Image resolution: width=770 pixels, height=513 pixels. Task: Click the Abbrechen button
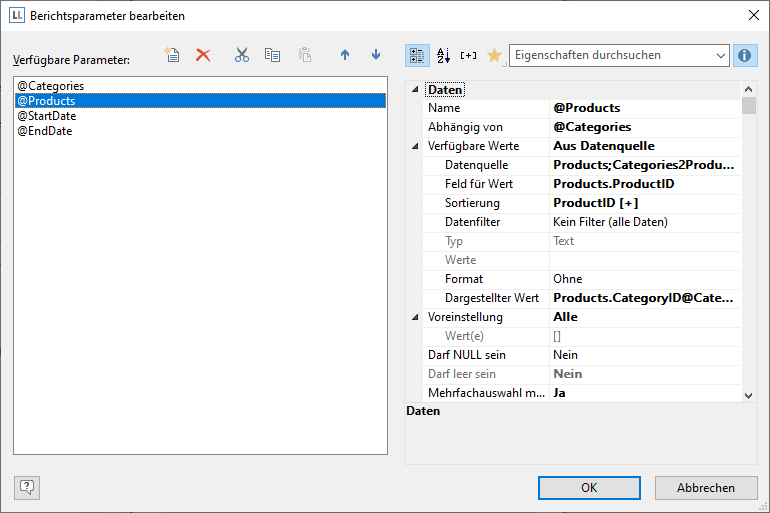705,488
